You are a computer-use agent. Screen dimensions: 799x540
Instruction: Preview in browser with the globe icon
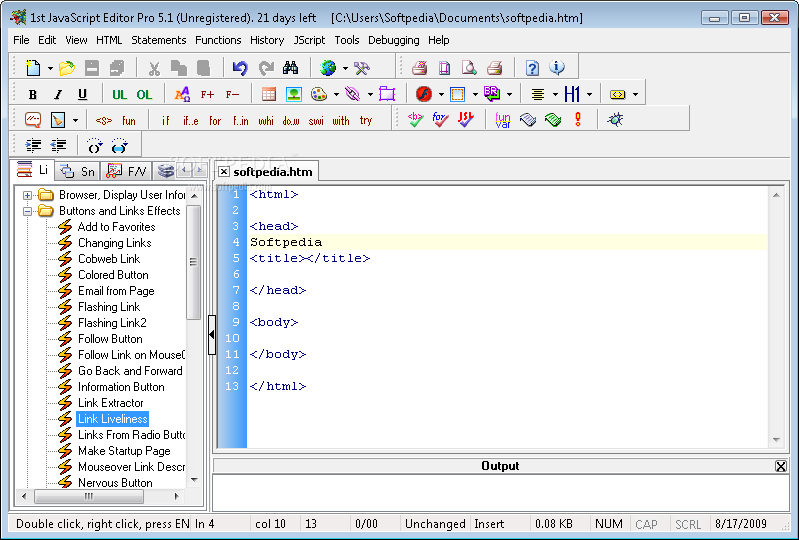click(x=328, y=68)
